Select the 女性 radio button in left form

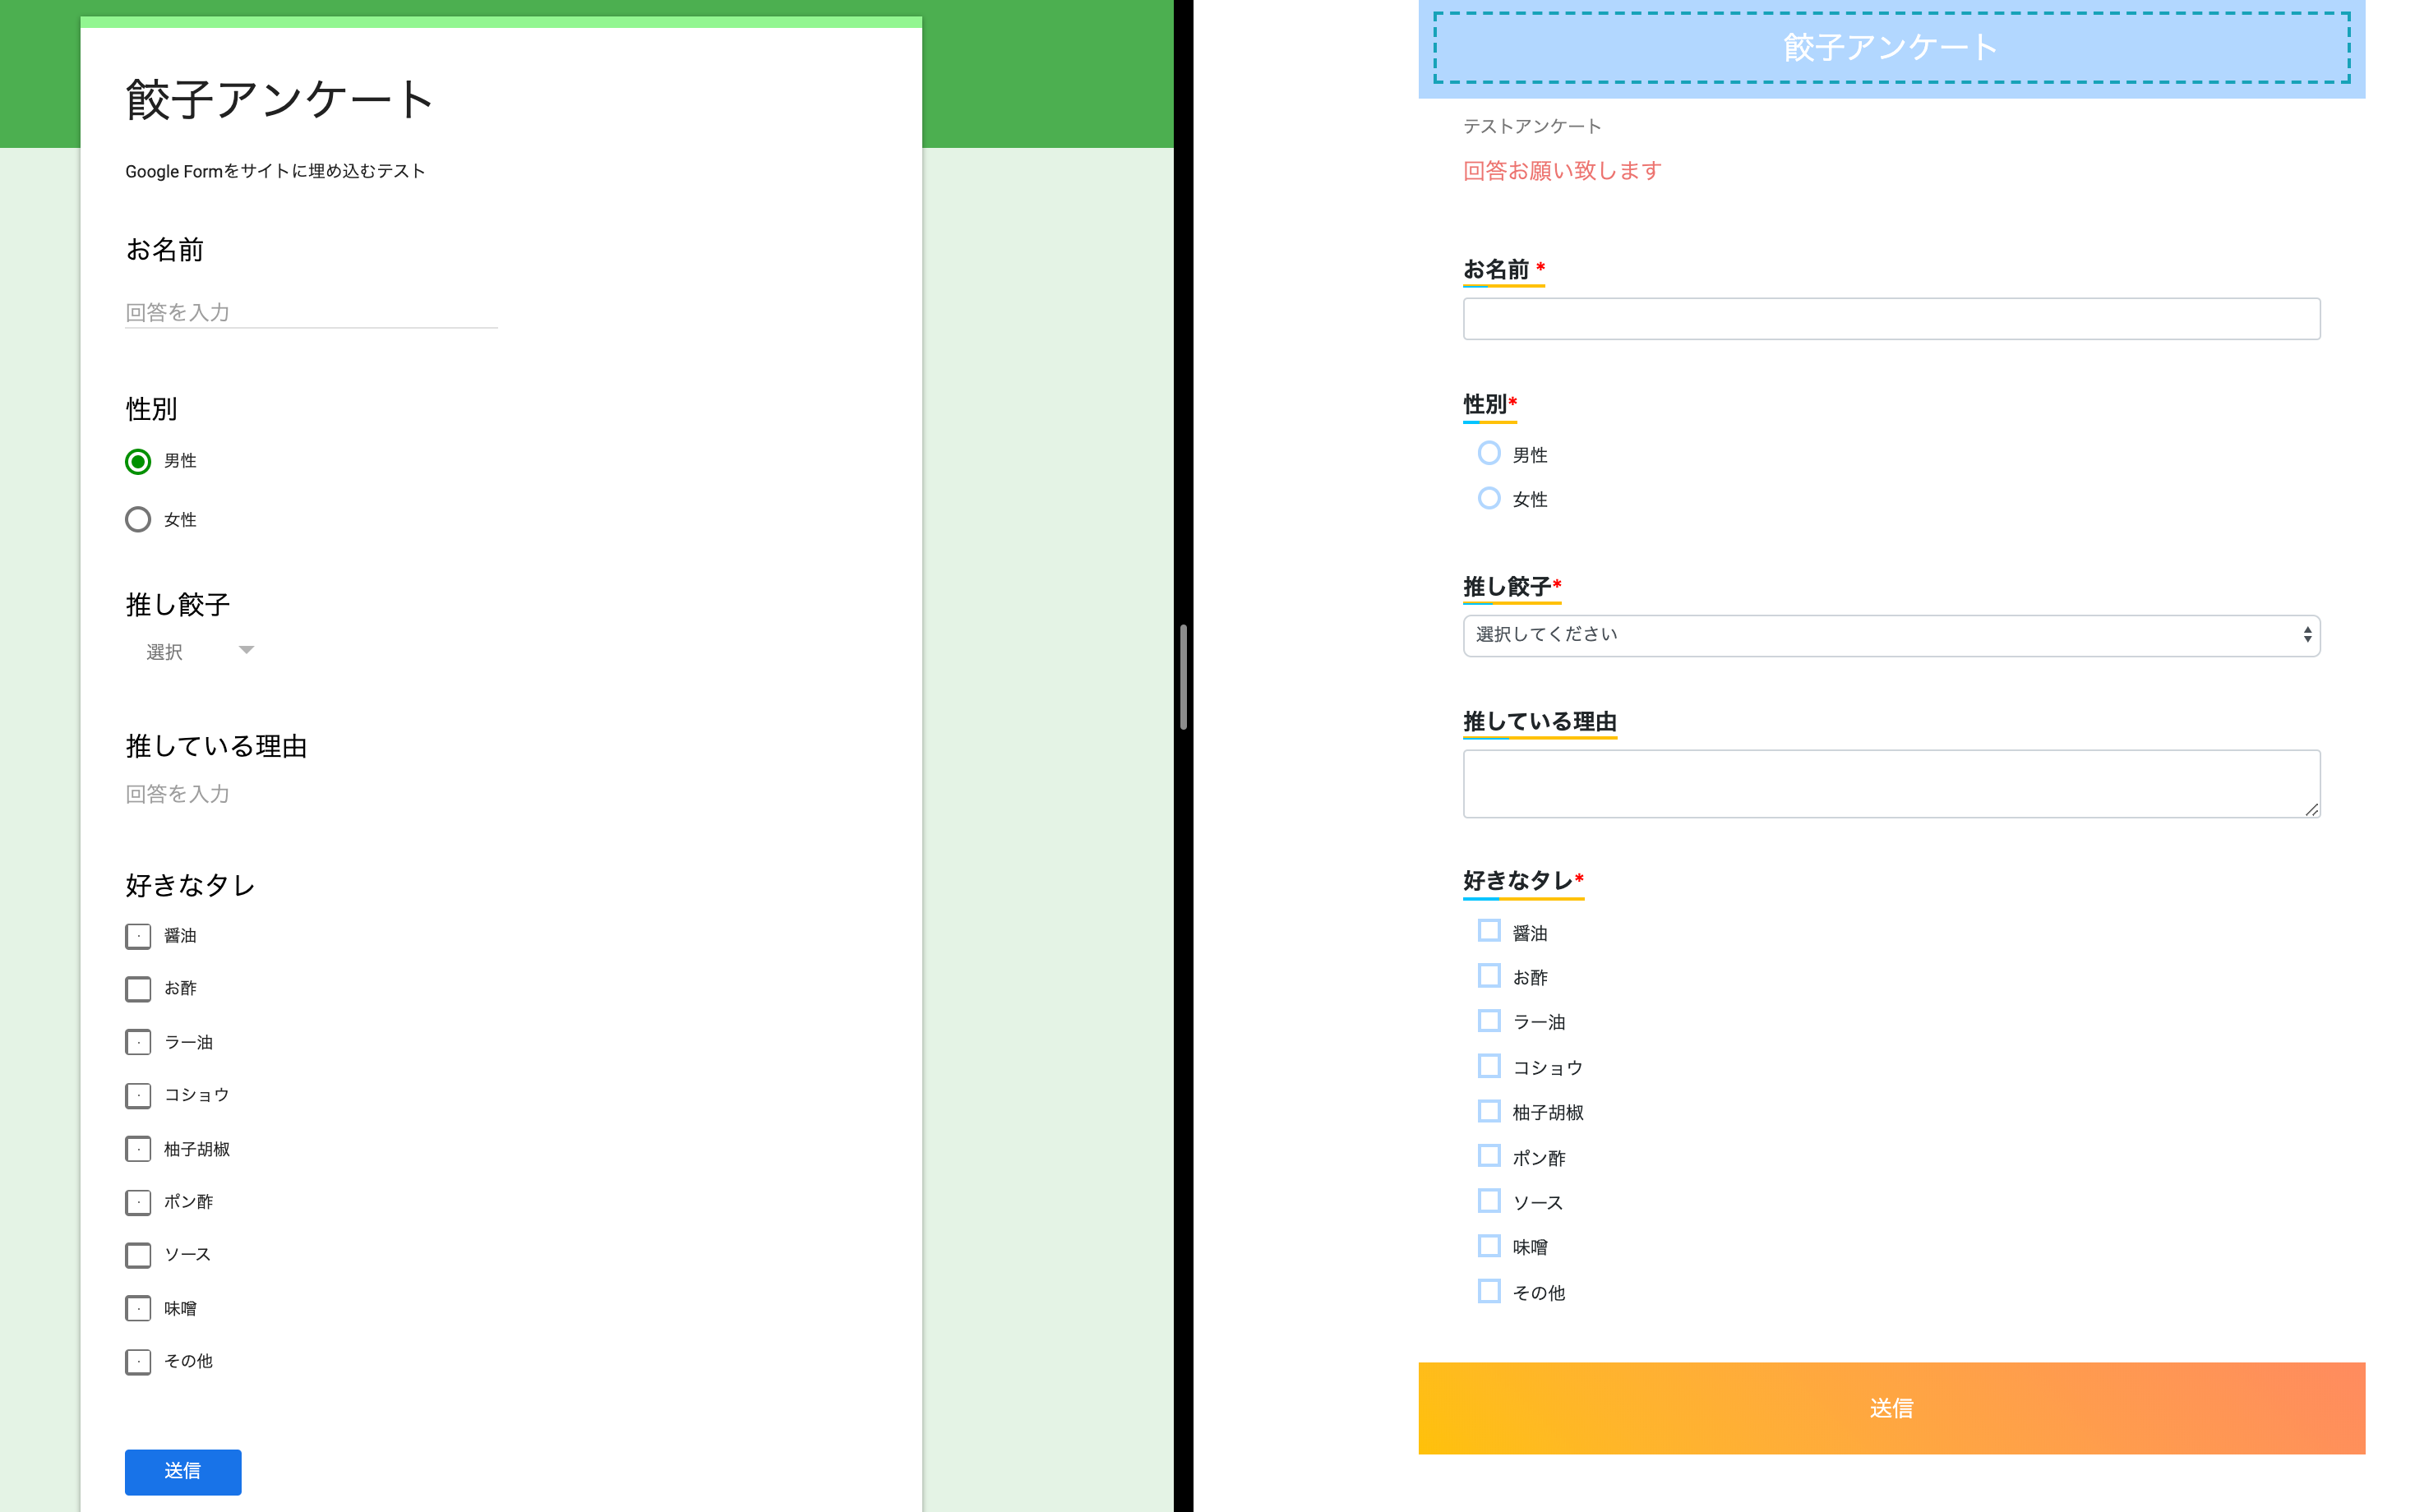138,519
